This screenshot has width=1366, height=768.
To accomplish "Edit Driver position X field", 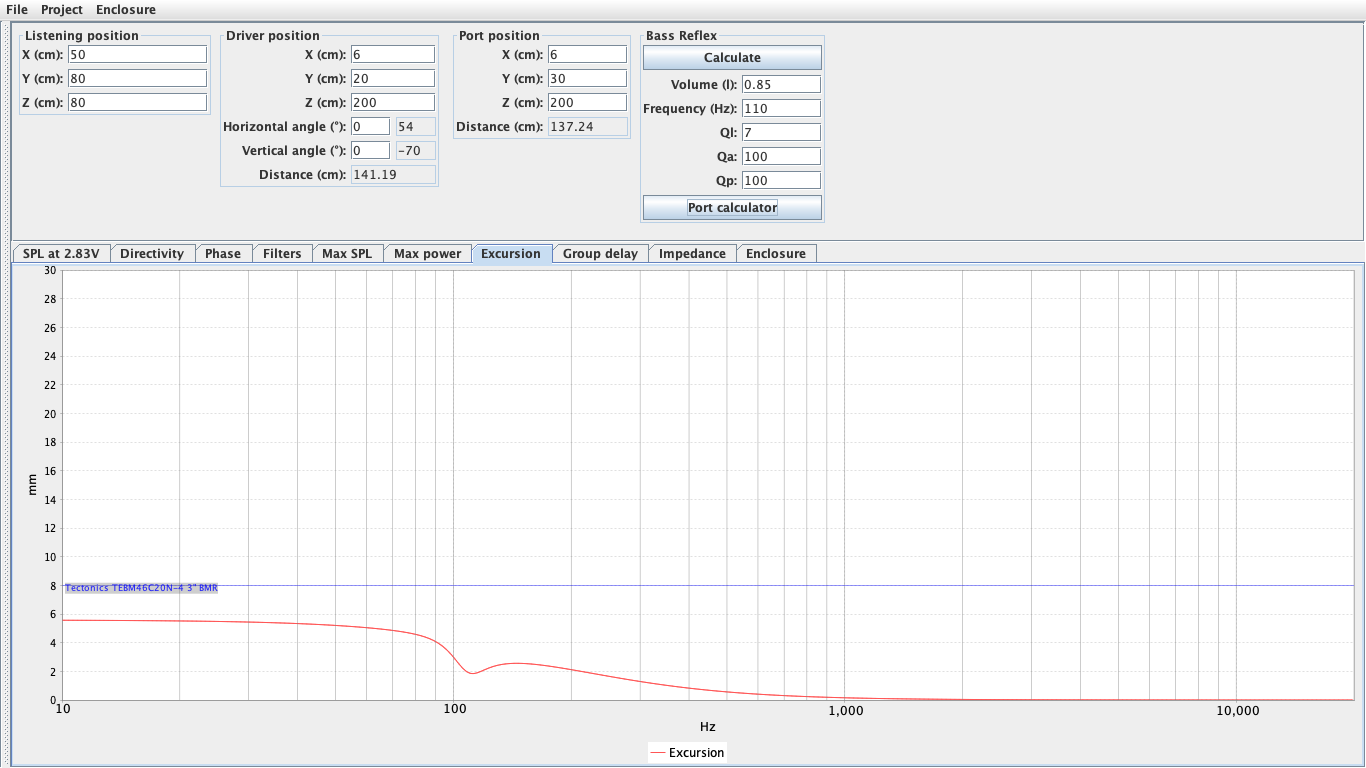I will click(x=393, y=54).
